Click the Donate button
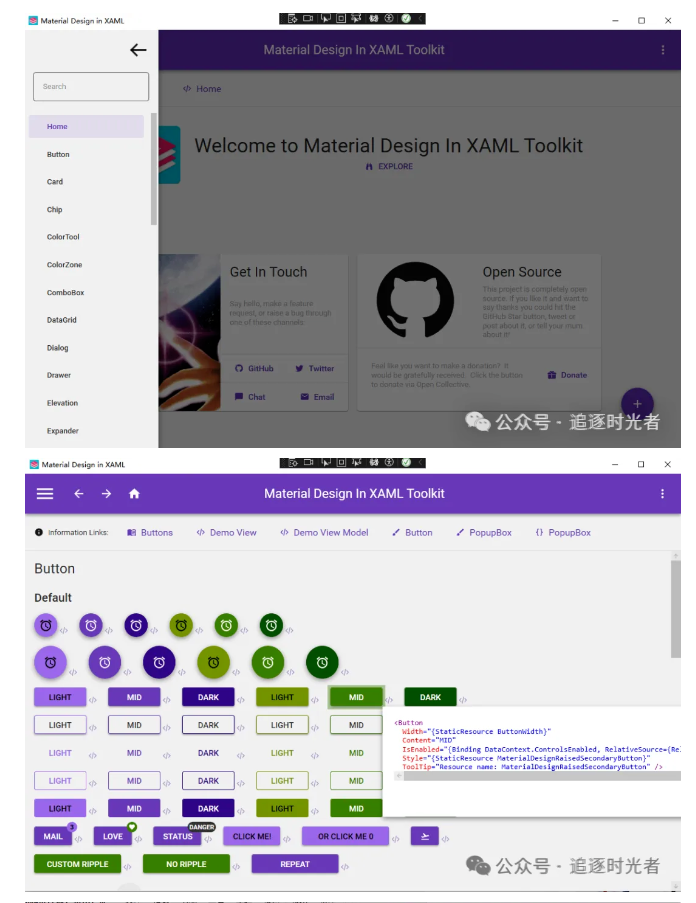This screenshot has width=696, height=903. point(567,375)
